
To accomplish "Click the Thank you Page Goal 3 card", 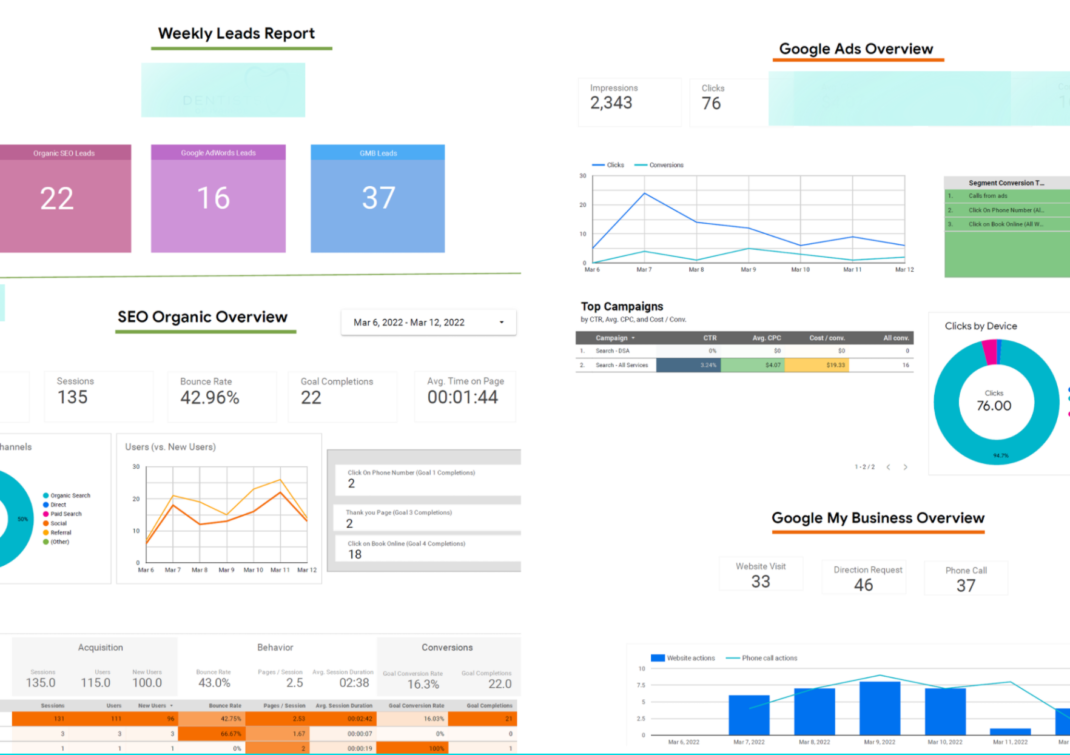I will pos(428,519).
